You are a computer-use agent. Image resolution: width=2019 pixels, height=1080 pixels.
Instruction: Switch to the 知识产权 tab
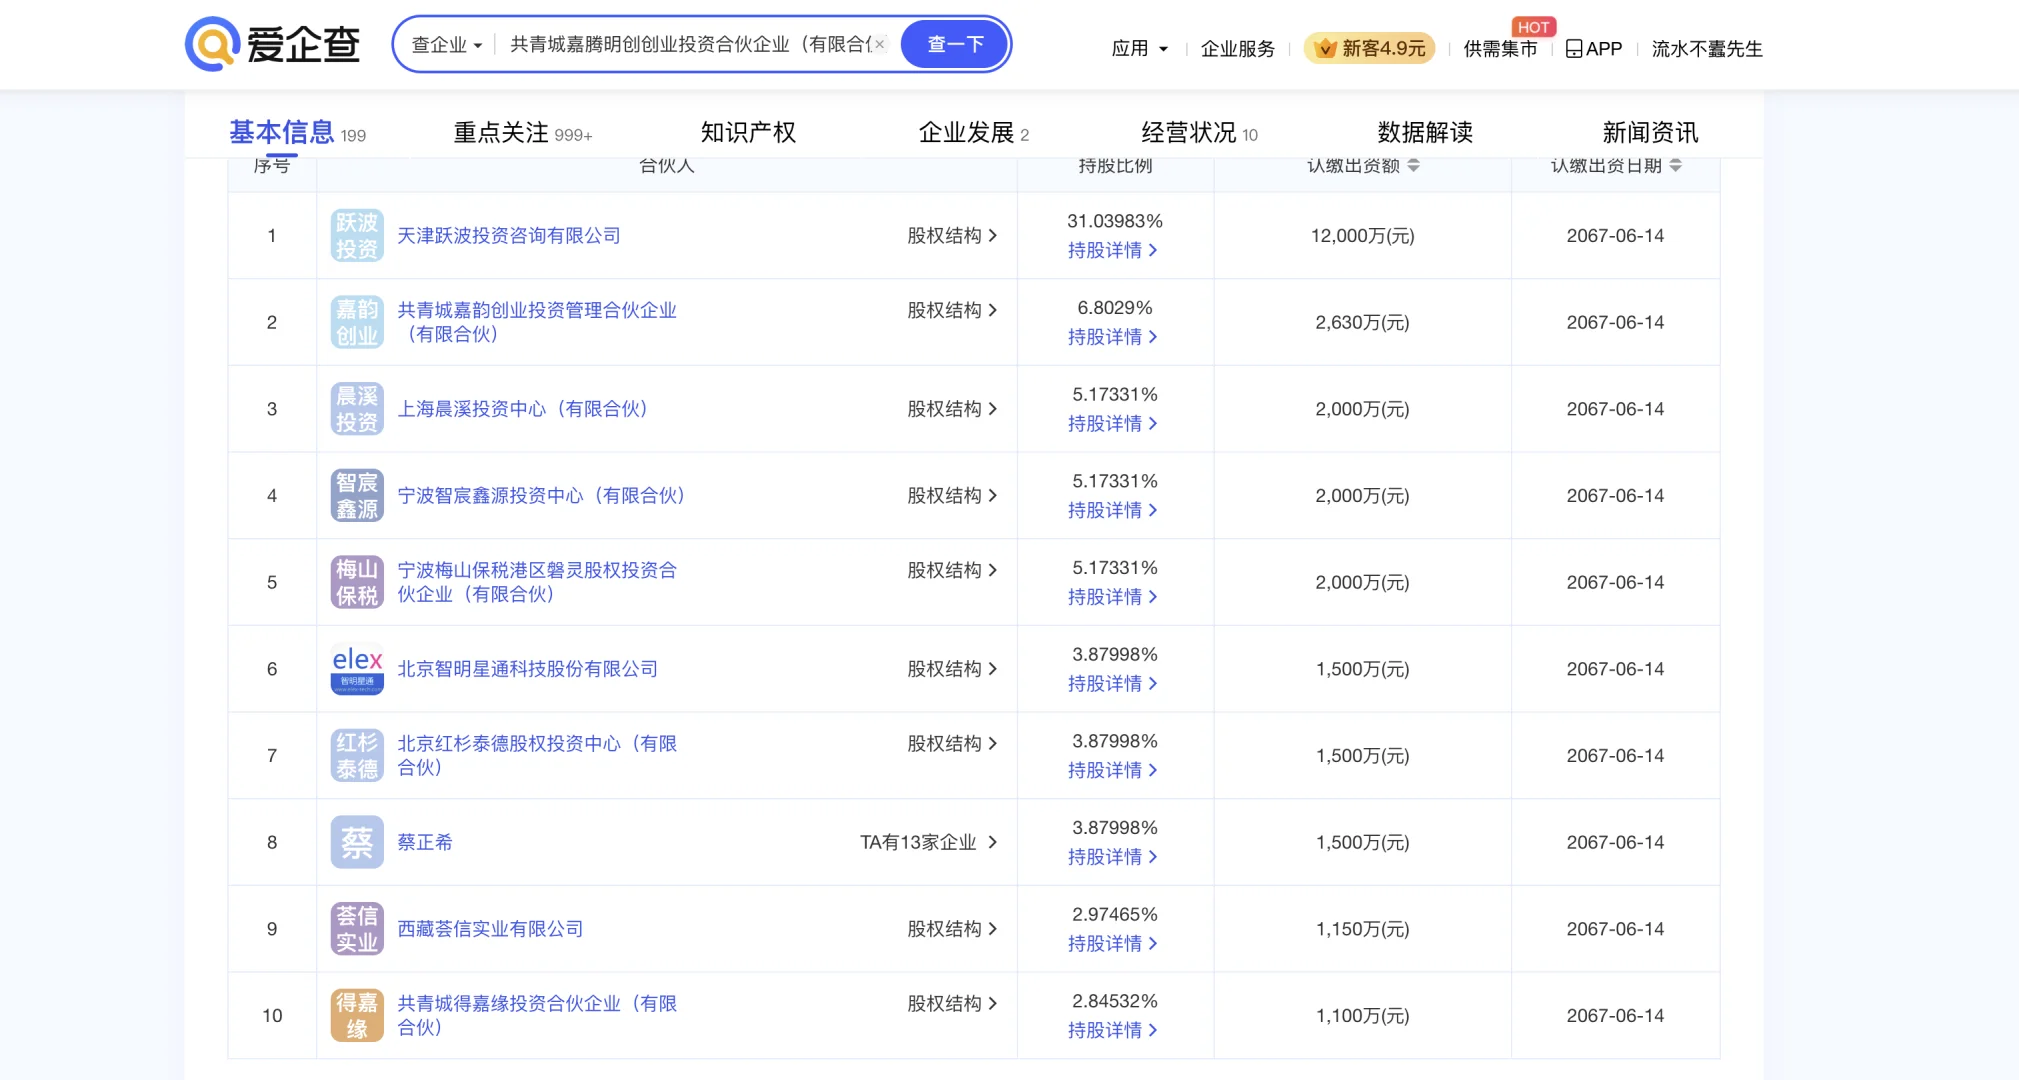(748, 132)
